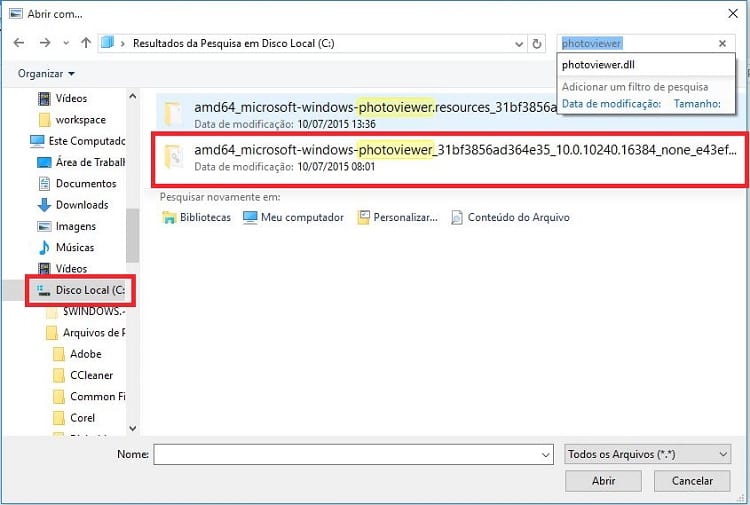Go back using the left arrow
Screen dimensions: 750x505
coord(19,43)
